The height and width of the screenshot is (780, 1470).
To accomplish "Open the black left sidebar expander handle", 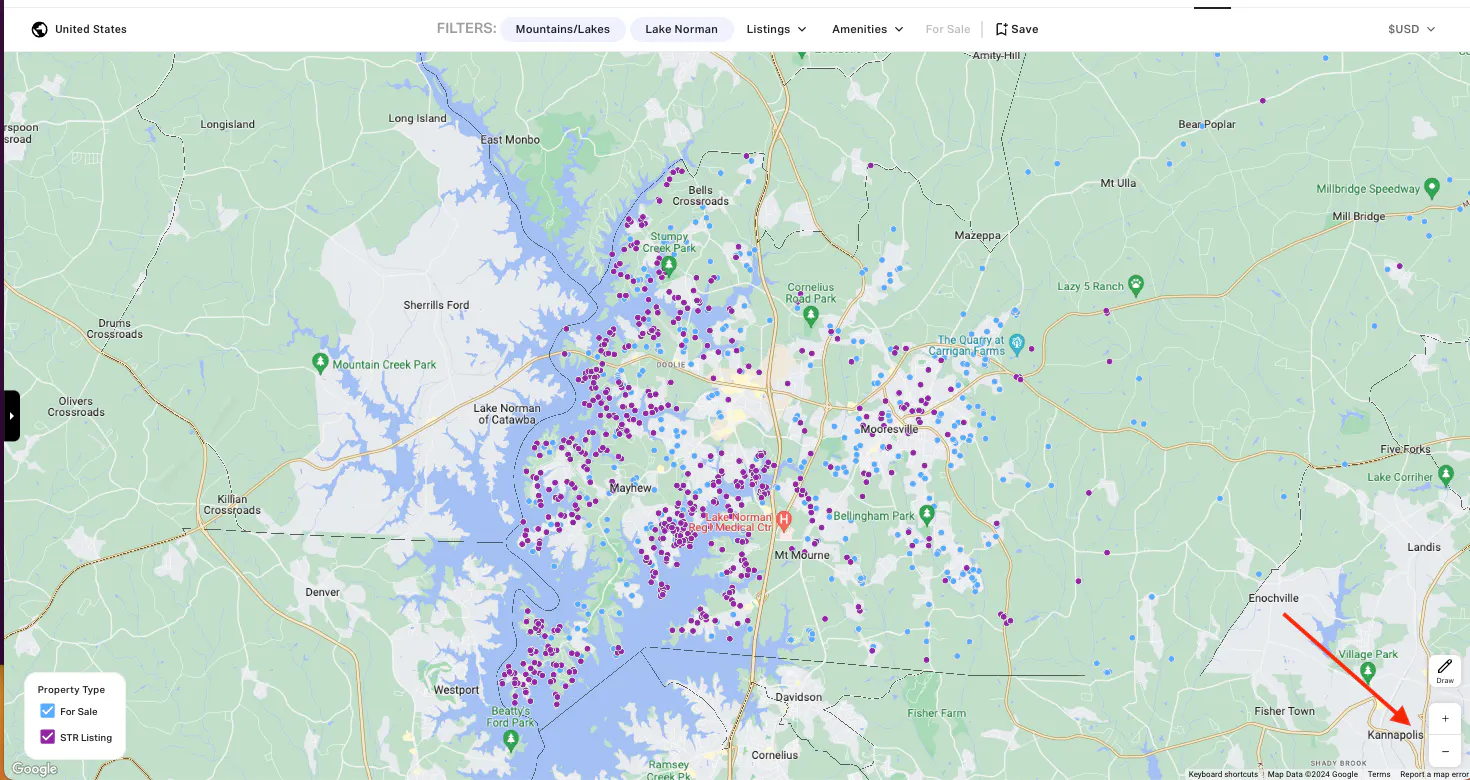I will click(x=11, y=415).
